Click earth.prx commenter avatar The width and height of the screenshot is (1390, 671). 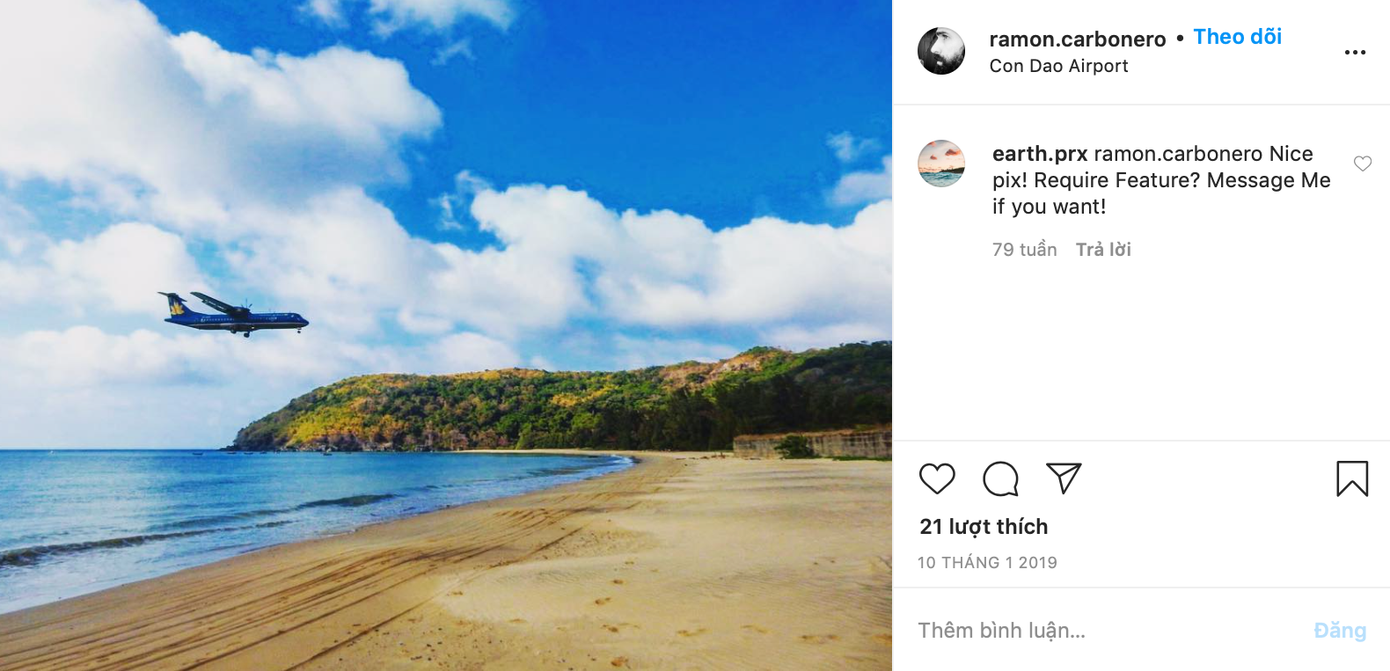pos(941,163)
